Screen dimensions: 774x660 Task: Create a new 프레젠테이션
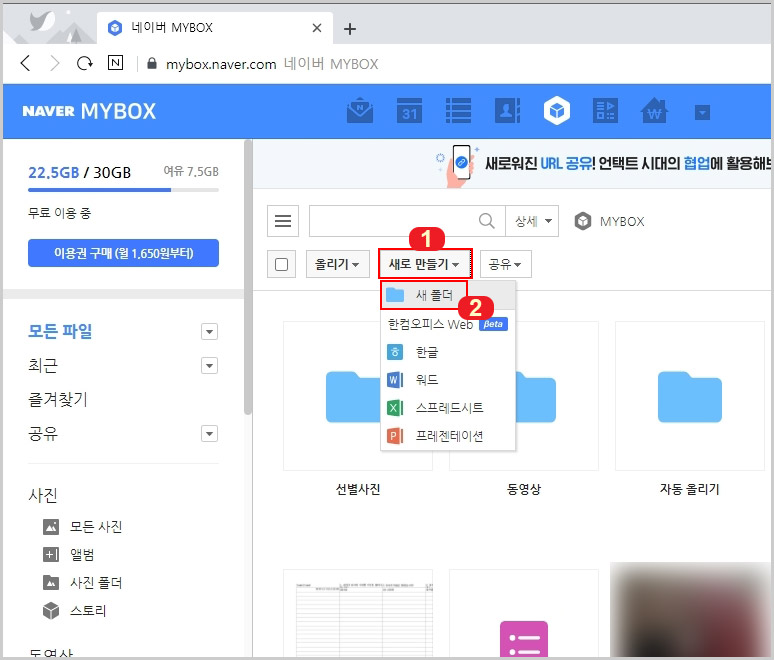pos(448,436)
